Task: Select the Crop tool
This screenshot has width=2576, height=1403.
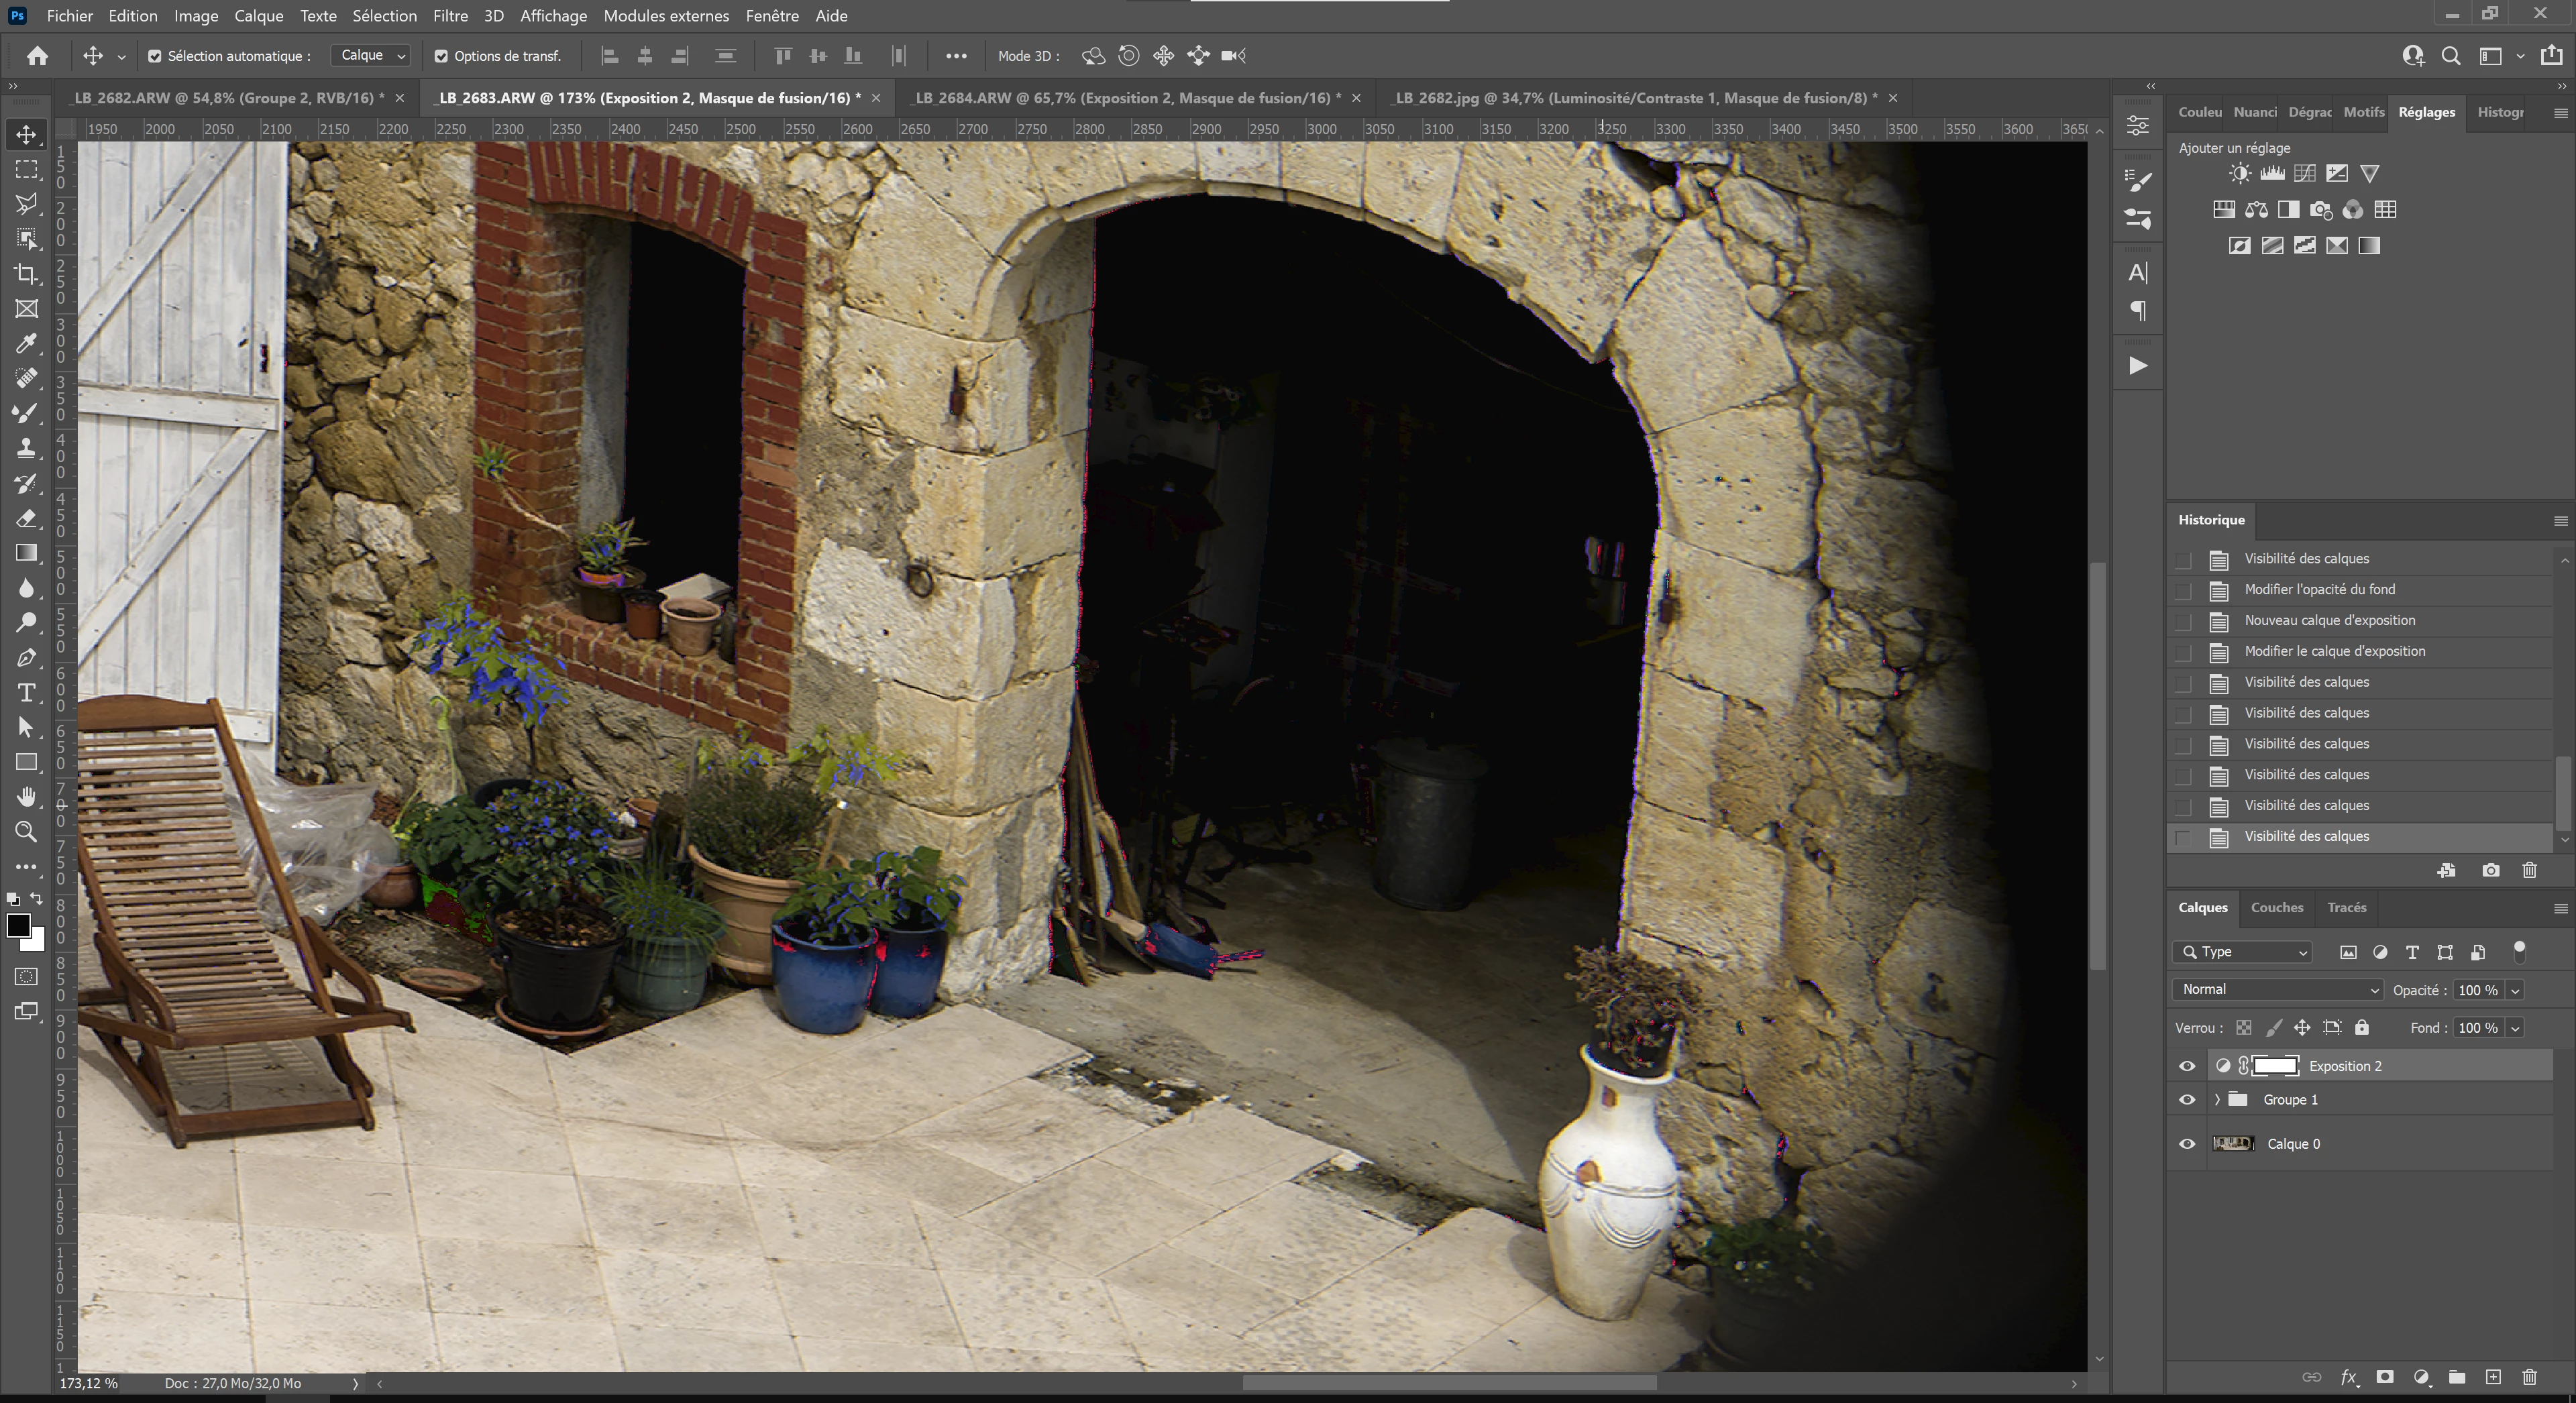Action: point(27,274)
